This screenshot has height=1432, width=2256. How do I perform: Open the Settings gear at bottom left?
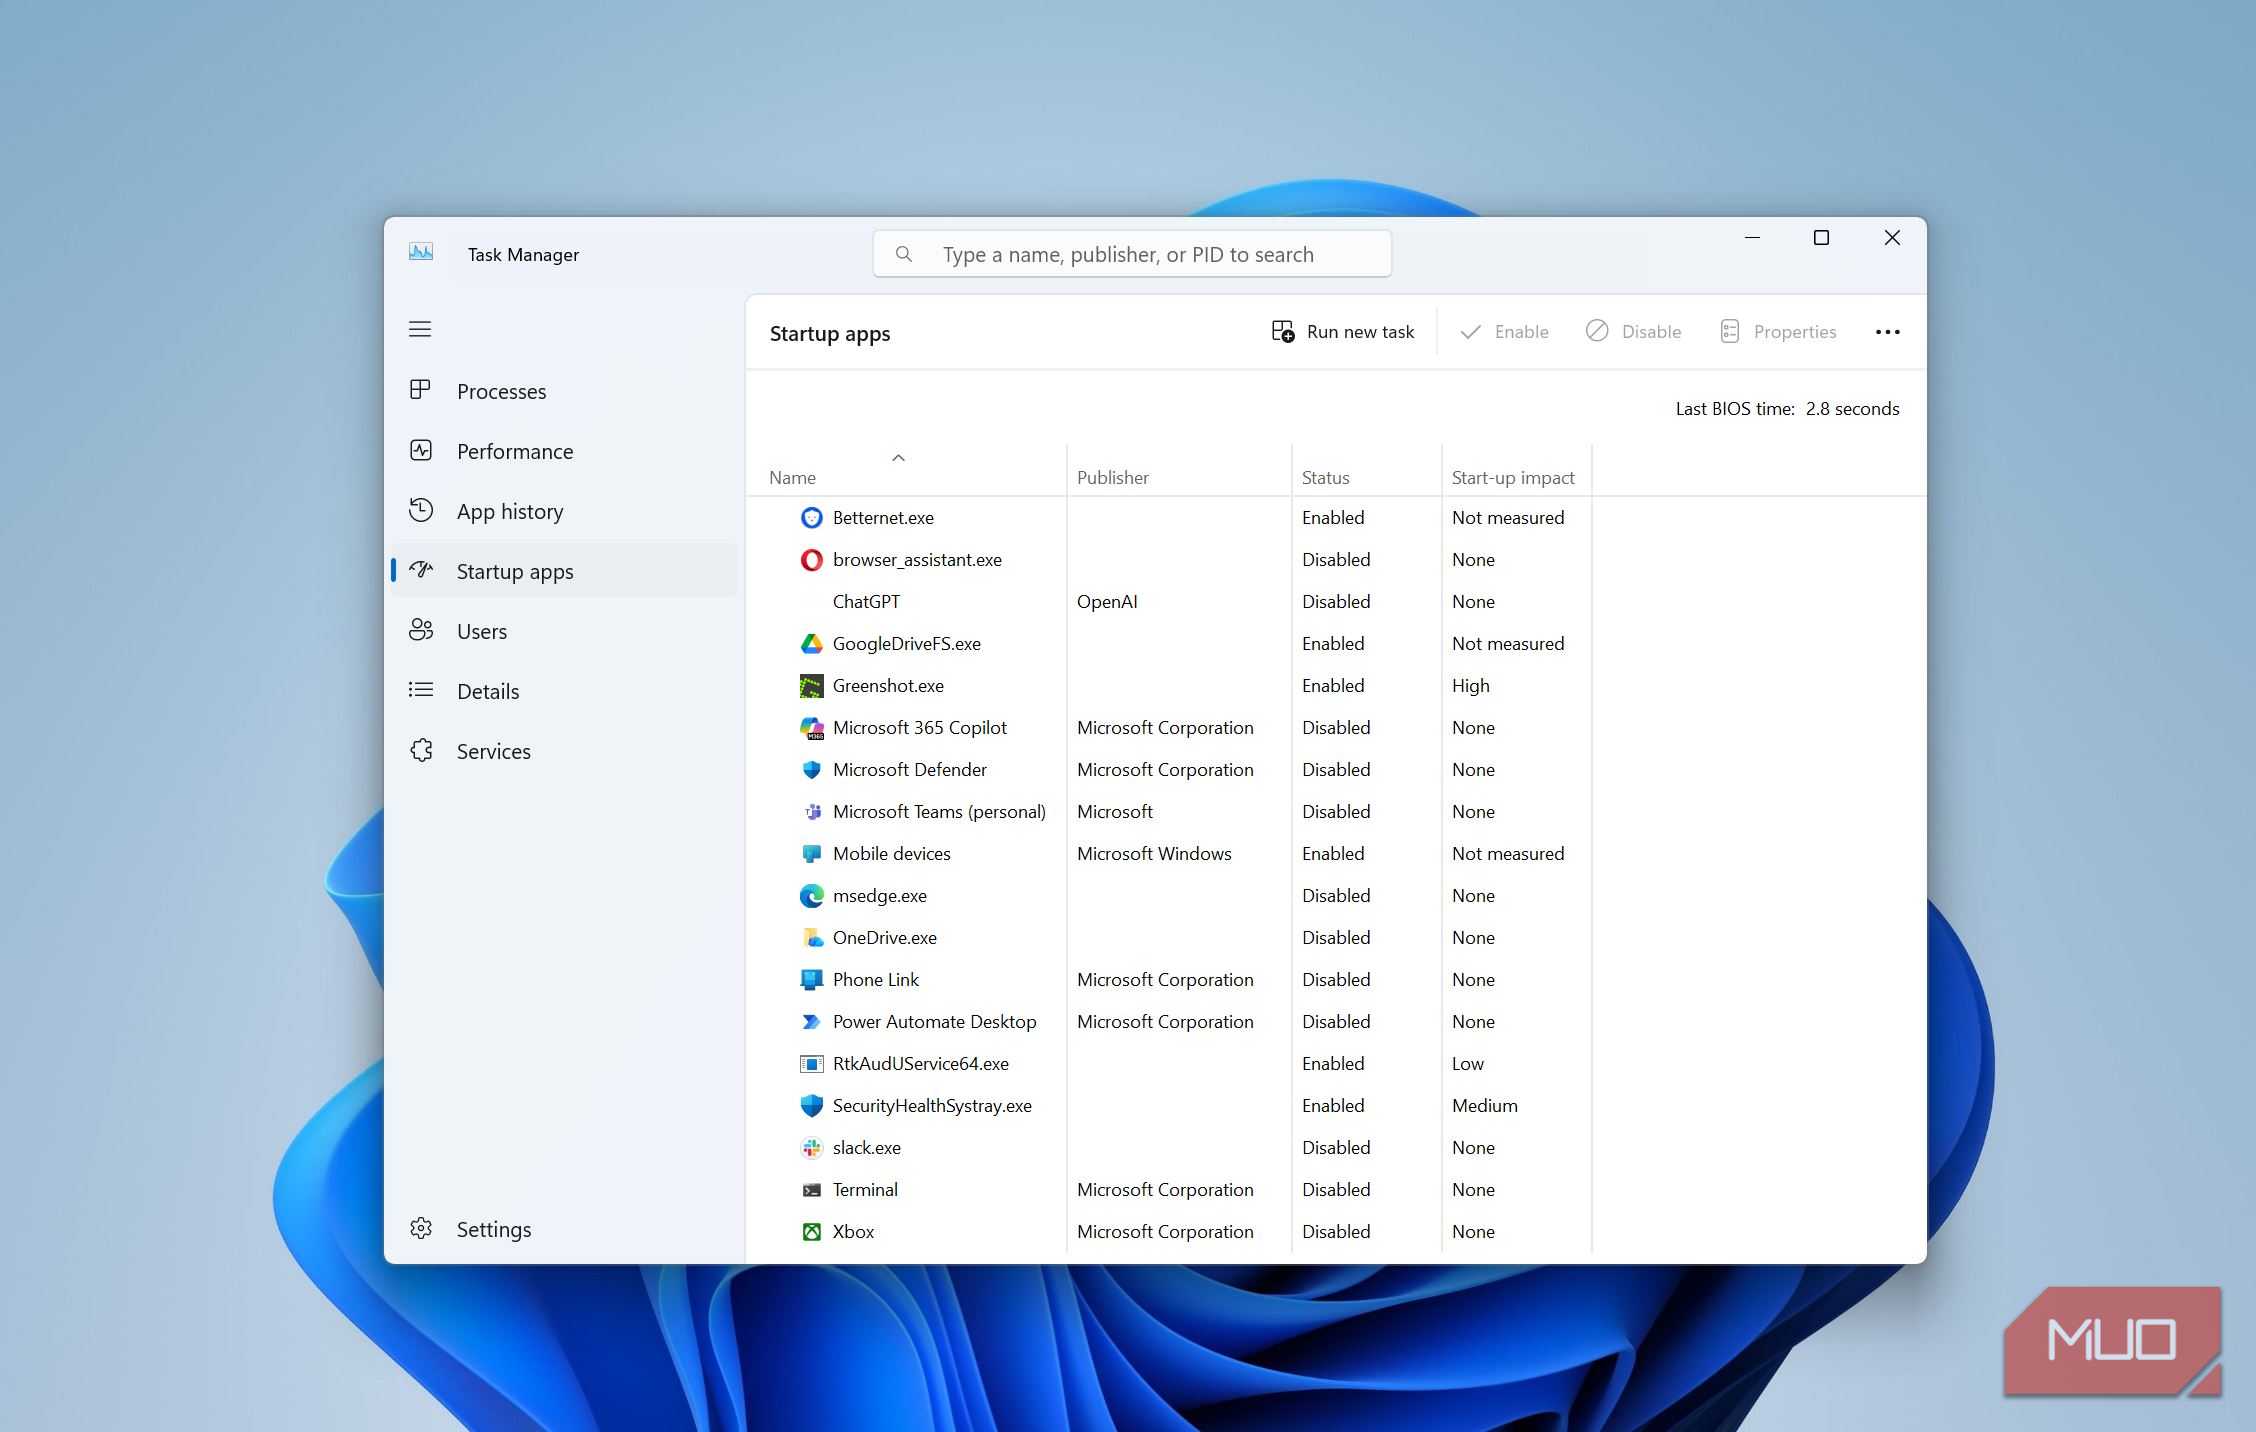click(421, 1229)
